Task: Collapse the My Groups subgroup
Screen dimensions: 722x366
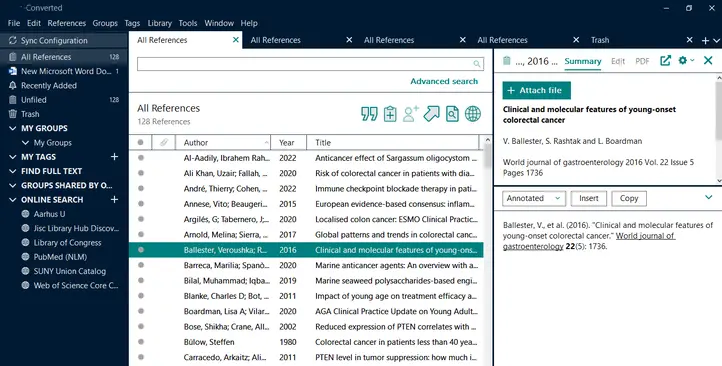Action: [x=25, y=143]
